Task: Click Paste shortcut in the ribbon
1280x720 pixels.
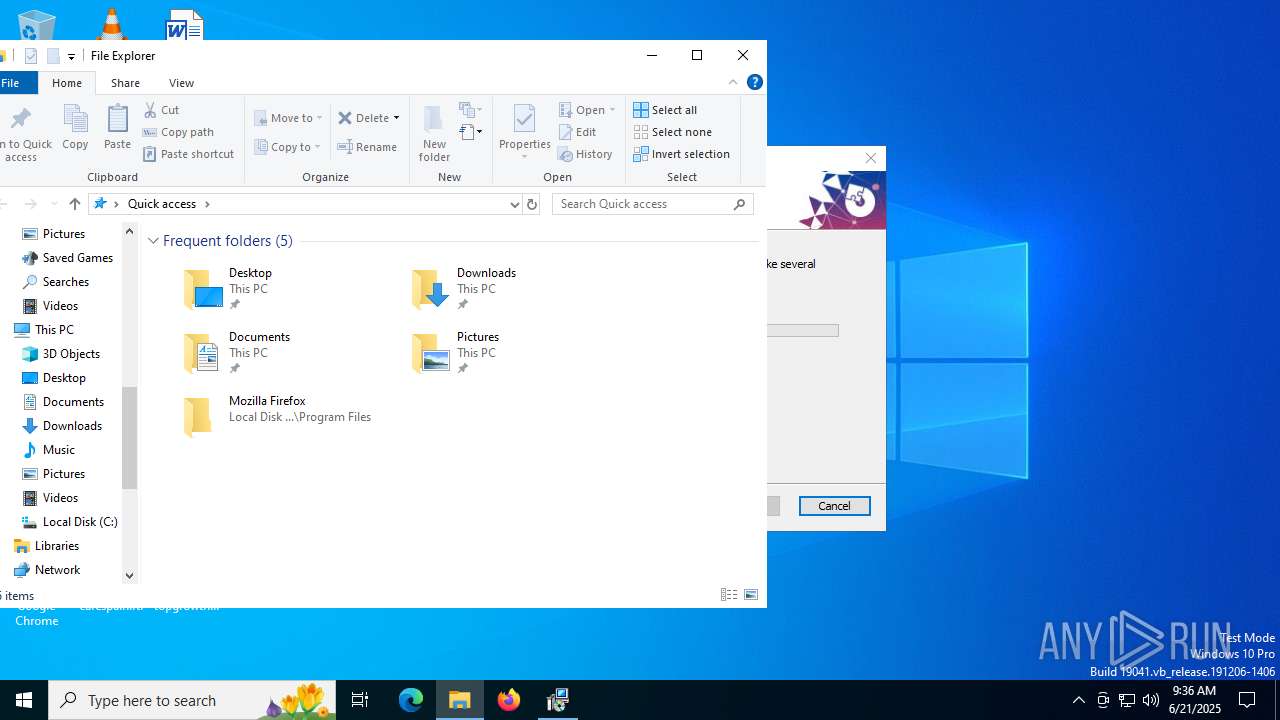Action: point(188,154)
